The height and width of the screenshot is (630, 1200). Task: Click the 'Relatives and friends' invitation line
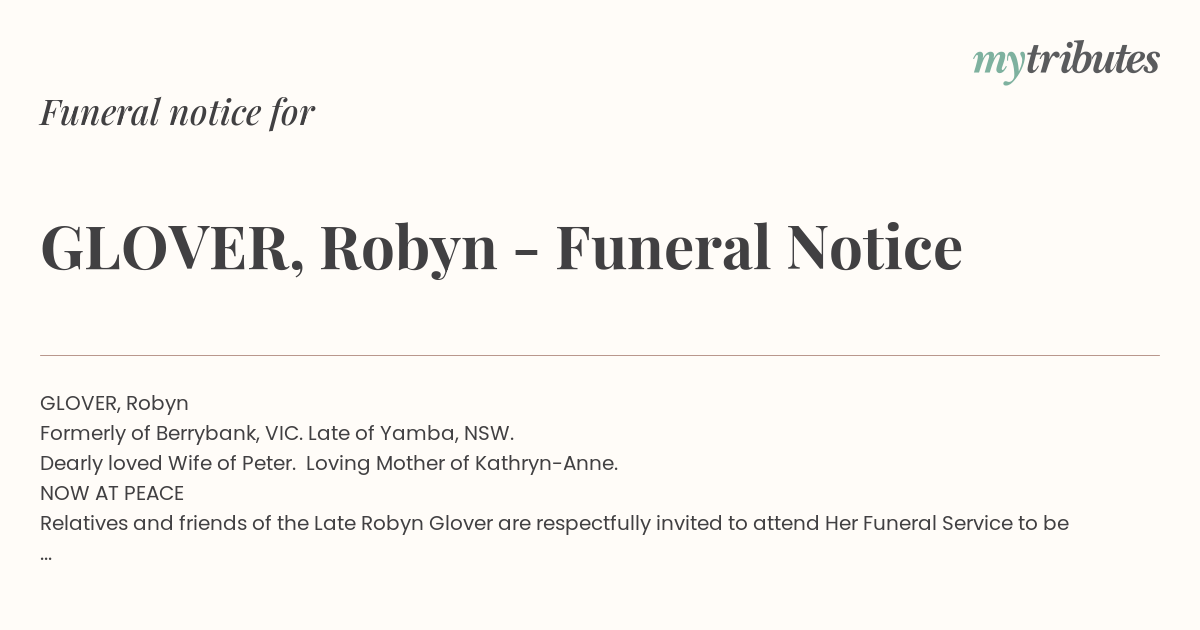(554, 524)
